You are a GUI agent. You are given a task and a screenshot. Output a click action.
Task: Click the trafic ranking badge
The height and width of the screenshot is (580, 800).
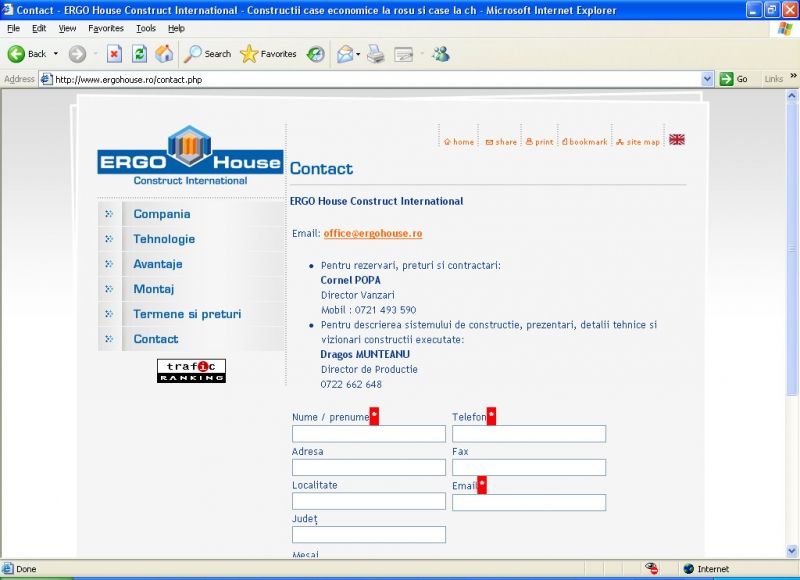click(191, 371)
